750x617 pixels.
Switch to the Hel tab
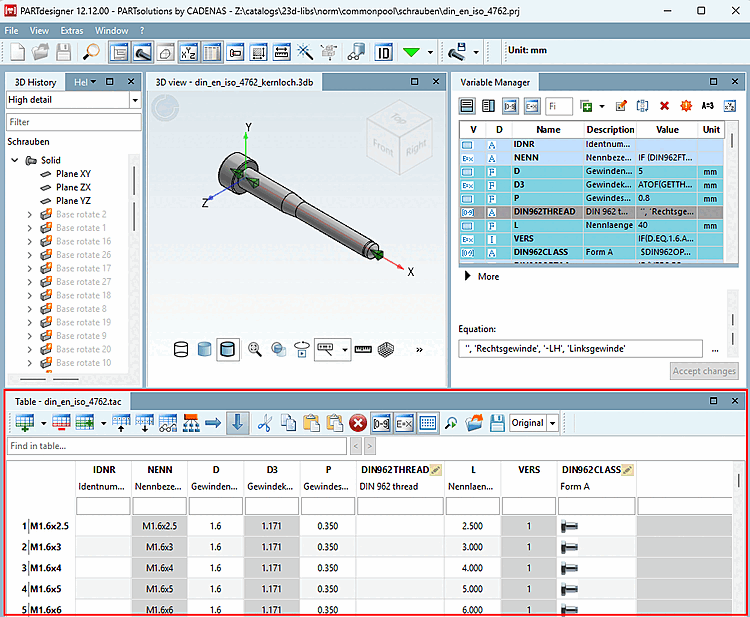pyautogui.click(x=81, y=82)
